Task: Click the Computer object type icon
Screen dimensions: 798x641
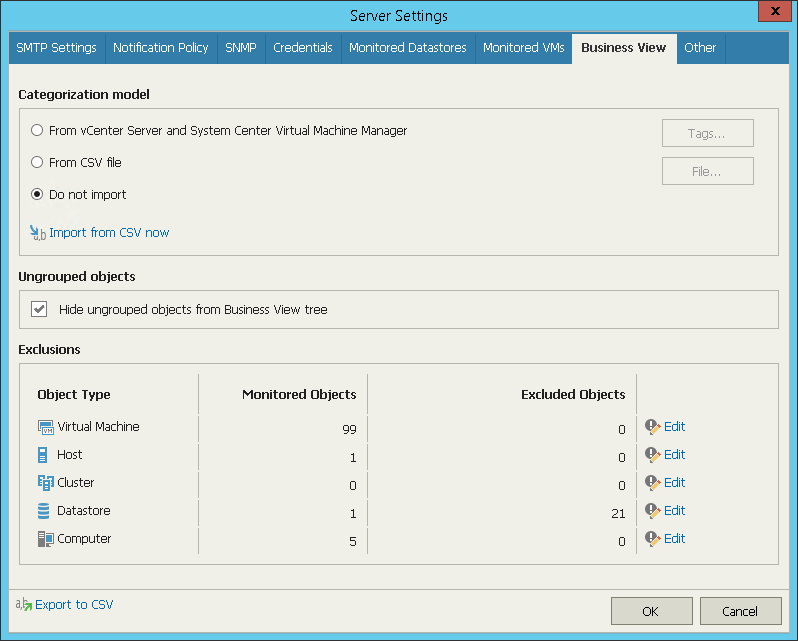Action: [45, 539]
